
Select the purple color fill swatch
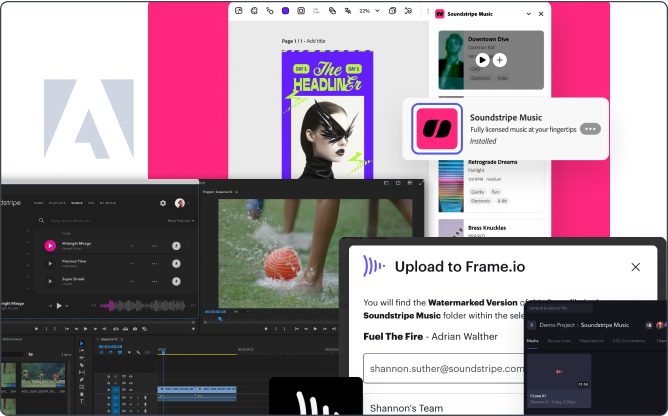tap(285, 11)
